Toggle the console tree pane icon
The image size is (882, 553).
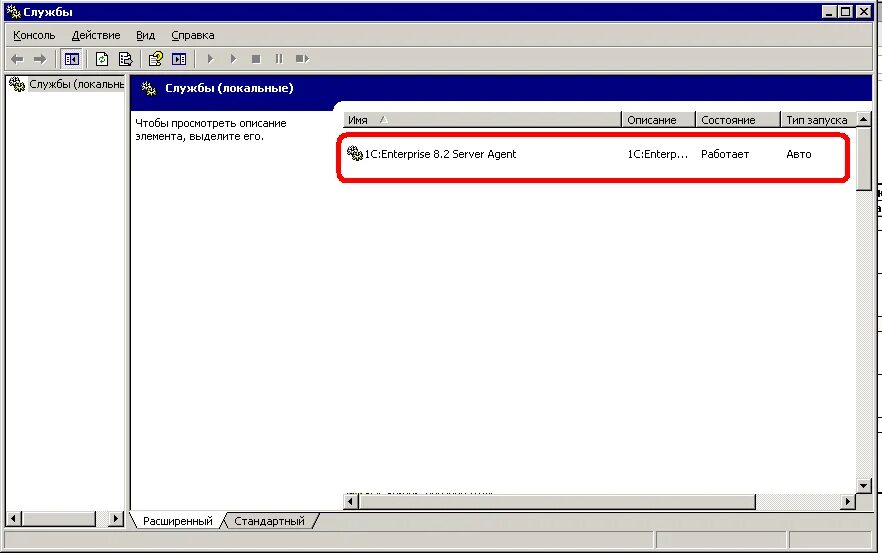coord(71,59)
